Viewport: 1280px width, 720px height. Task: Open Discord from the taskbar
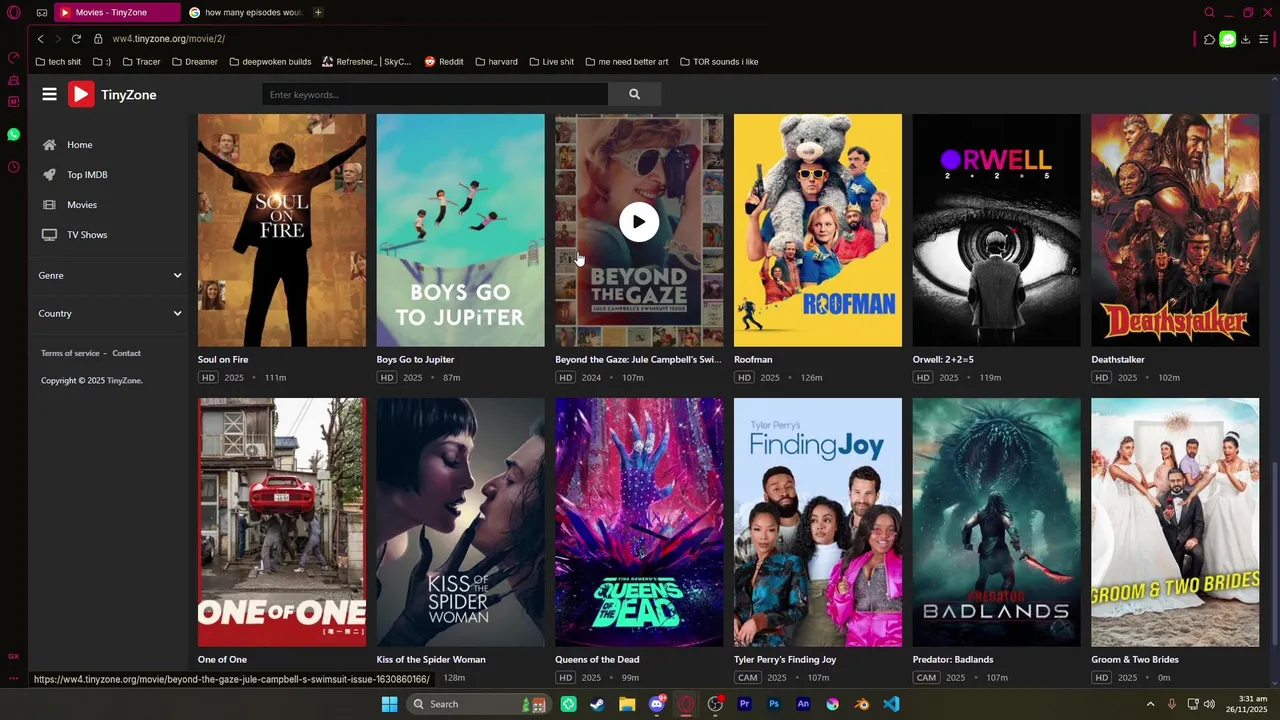coord(656,704)
